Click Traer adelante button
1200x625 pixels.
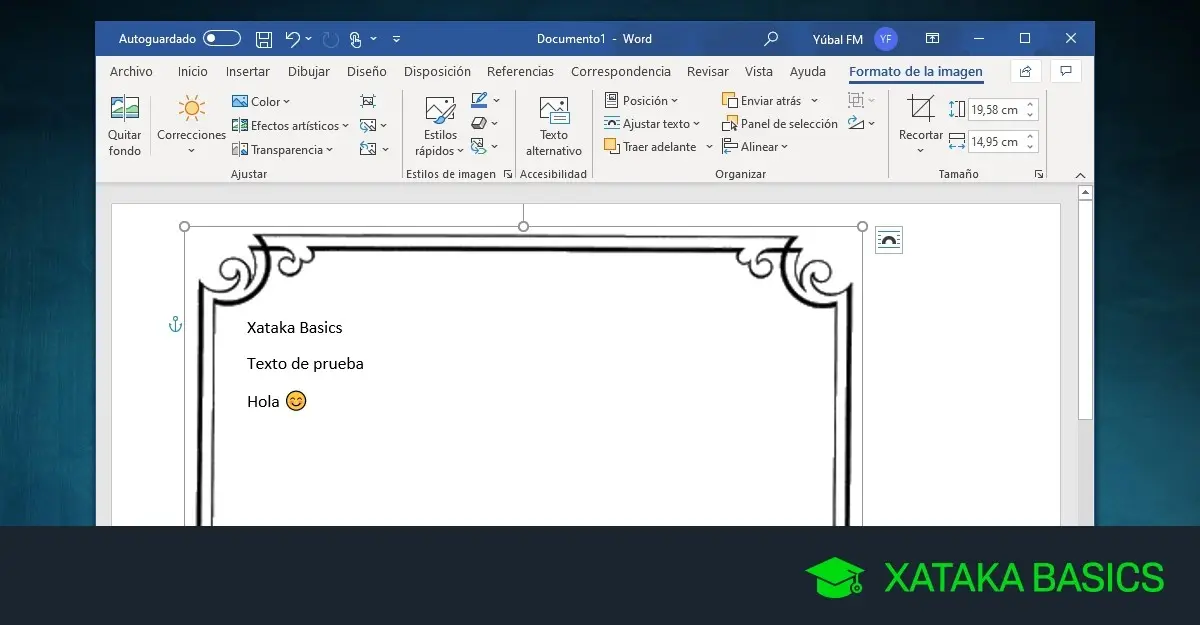650,147
